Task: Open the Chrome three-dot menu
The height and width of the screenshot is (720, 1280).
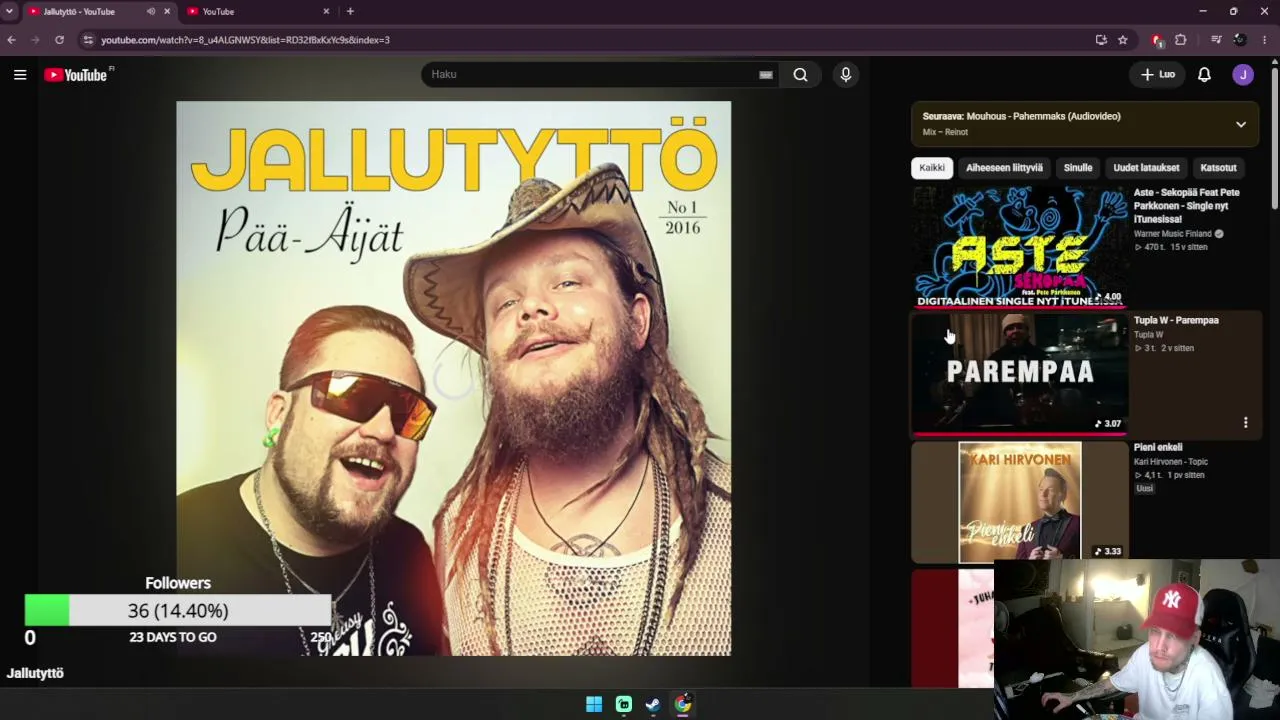Action: 1264,40
